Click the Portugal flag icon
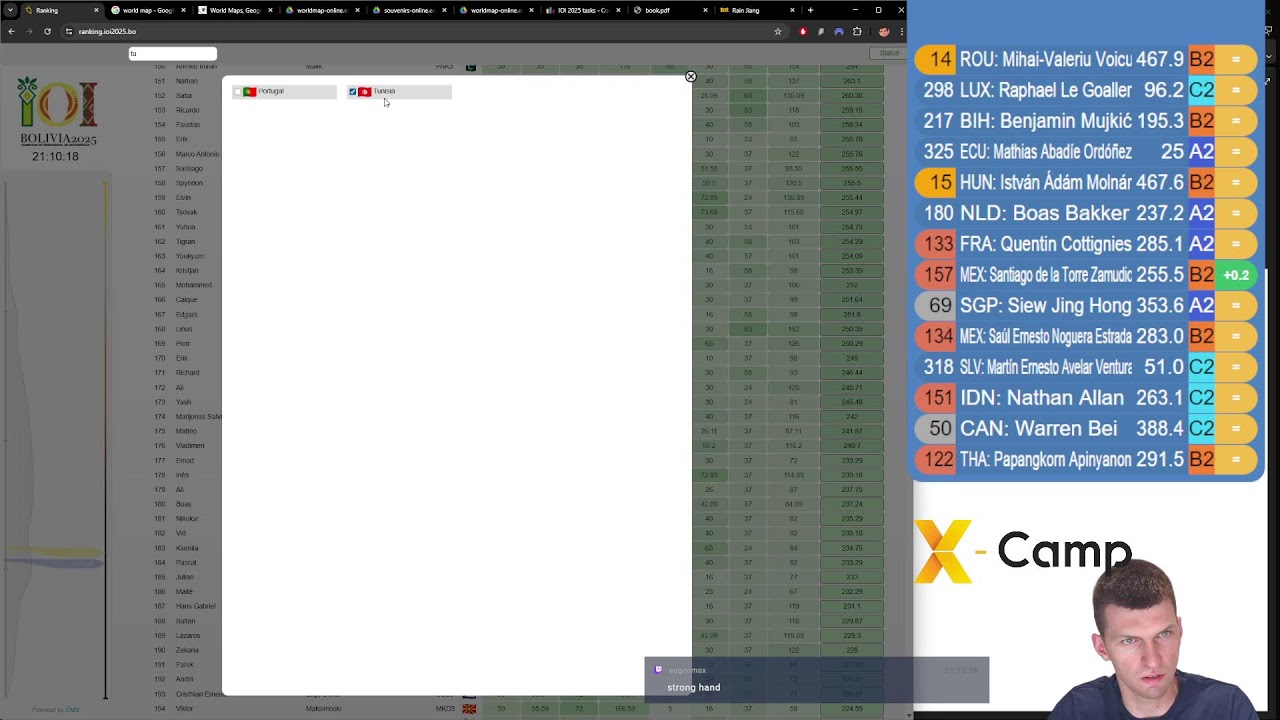 click(x=249, y=92)
